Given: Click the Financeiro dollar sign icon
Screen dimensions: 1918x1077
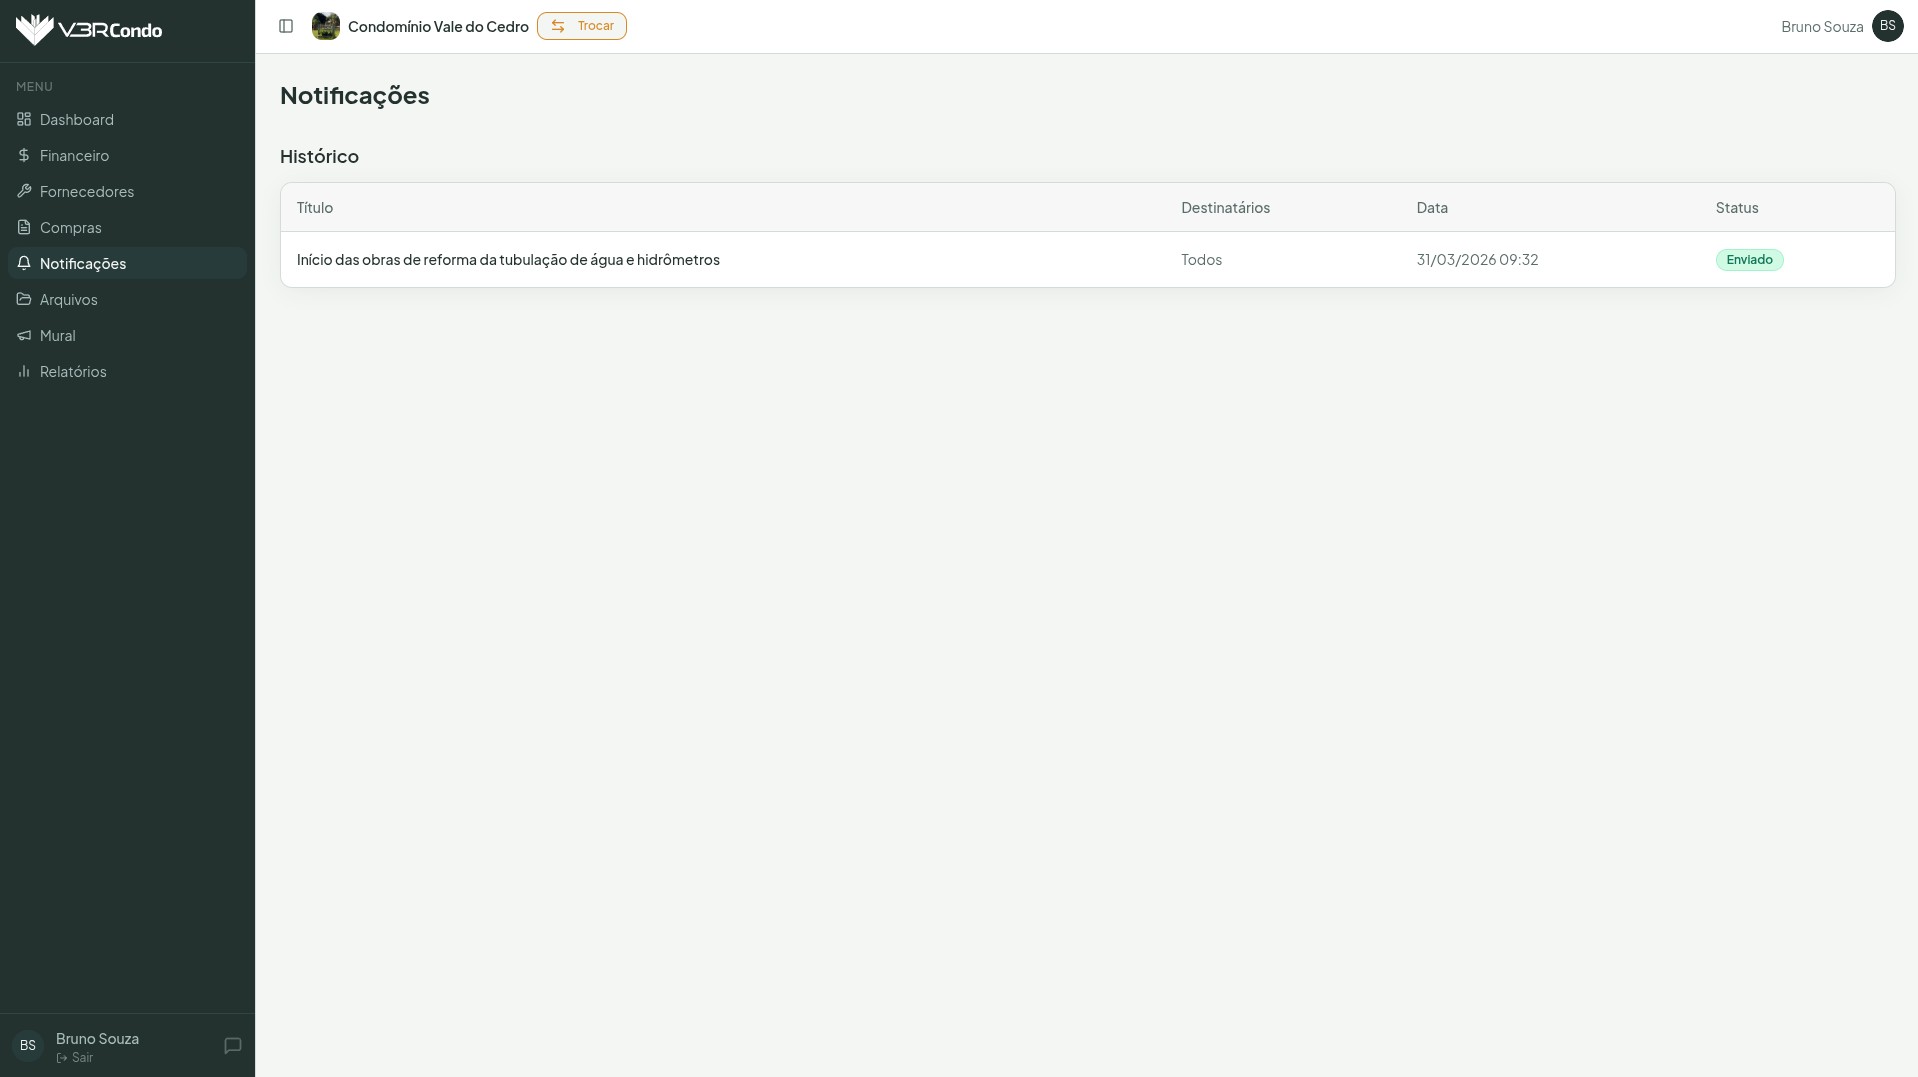Looking at the screenshot, I should coord(24,155).
